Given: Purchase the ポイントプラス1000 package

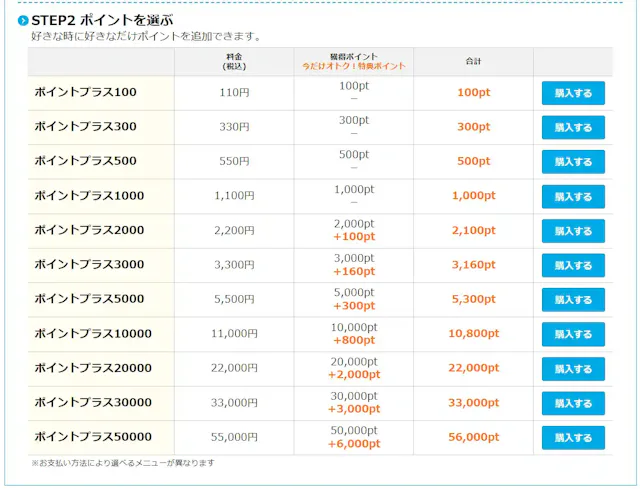Looking at the screenshot, I should [573, 196].
